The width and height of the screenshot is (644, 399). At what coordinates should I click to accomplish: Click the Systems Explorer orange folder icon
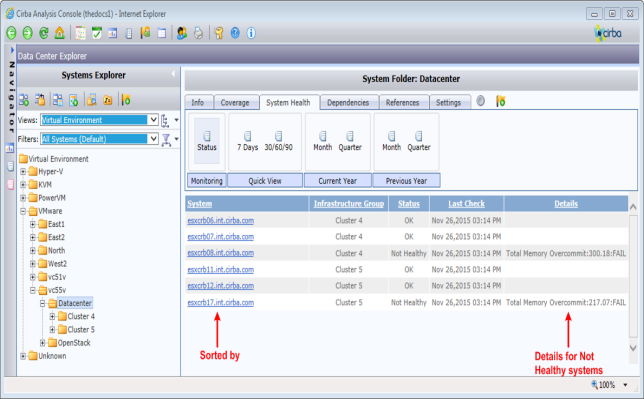[108, 99]
